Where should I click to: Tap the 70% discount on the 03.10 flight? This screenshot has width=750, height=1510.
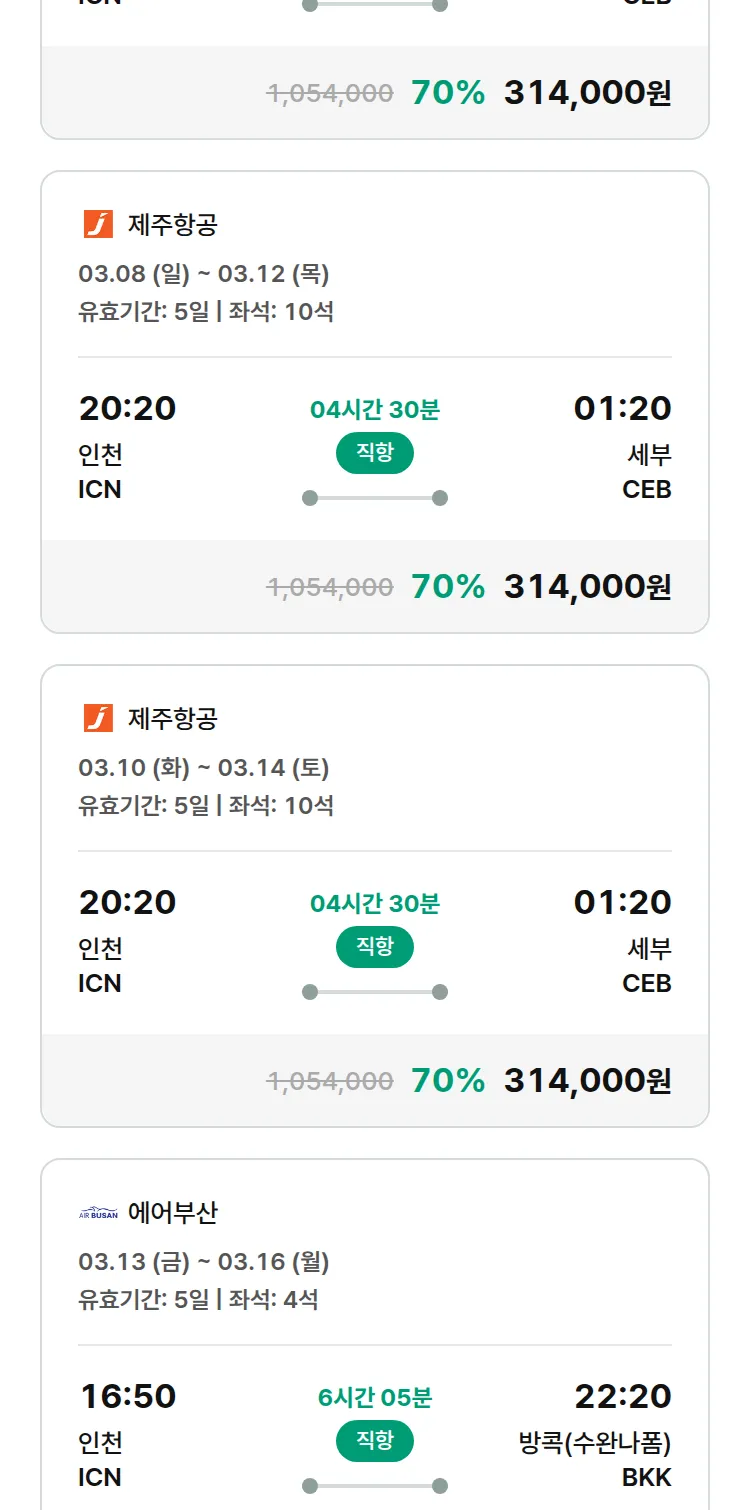click(447, 1080)
